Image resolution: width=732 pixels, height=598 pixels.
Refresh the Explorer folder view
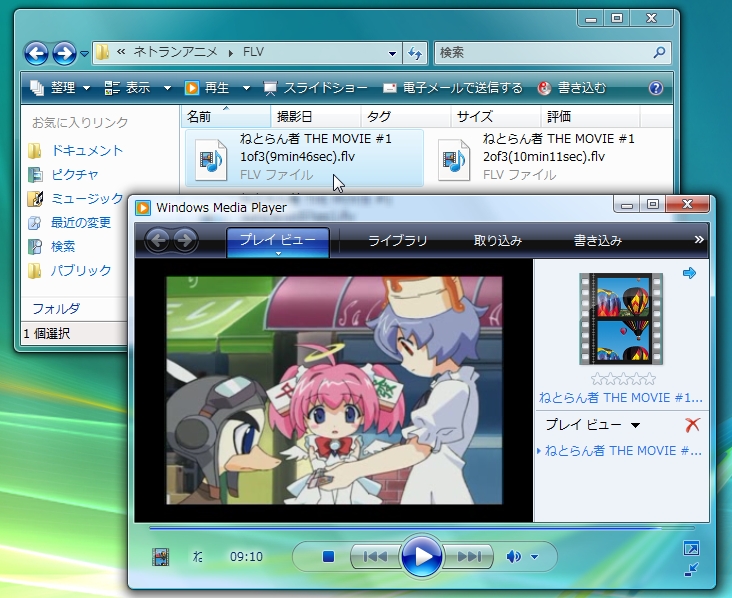click(x=415, y=53)
